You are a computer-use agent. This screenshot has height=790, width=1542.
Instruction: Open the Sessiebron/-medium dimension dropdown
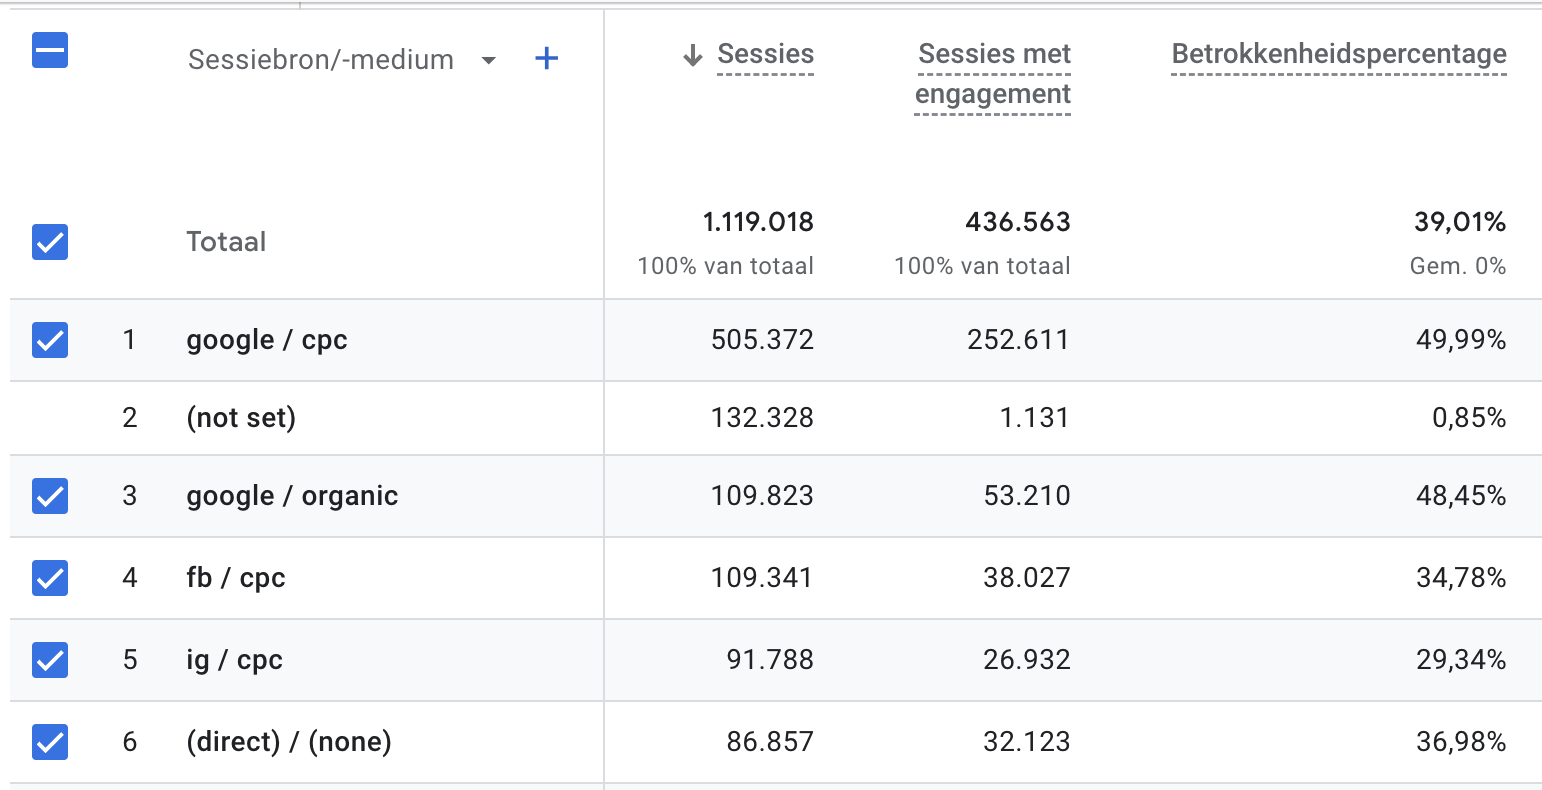point(489,60)
